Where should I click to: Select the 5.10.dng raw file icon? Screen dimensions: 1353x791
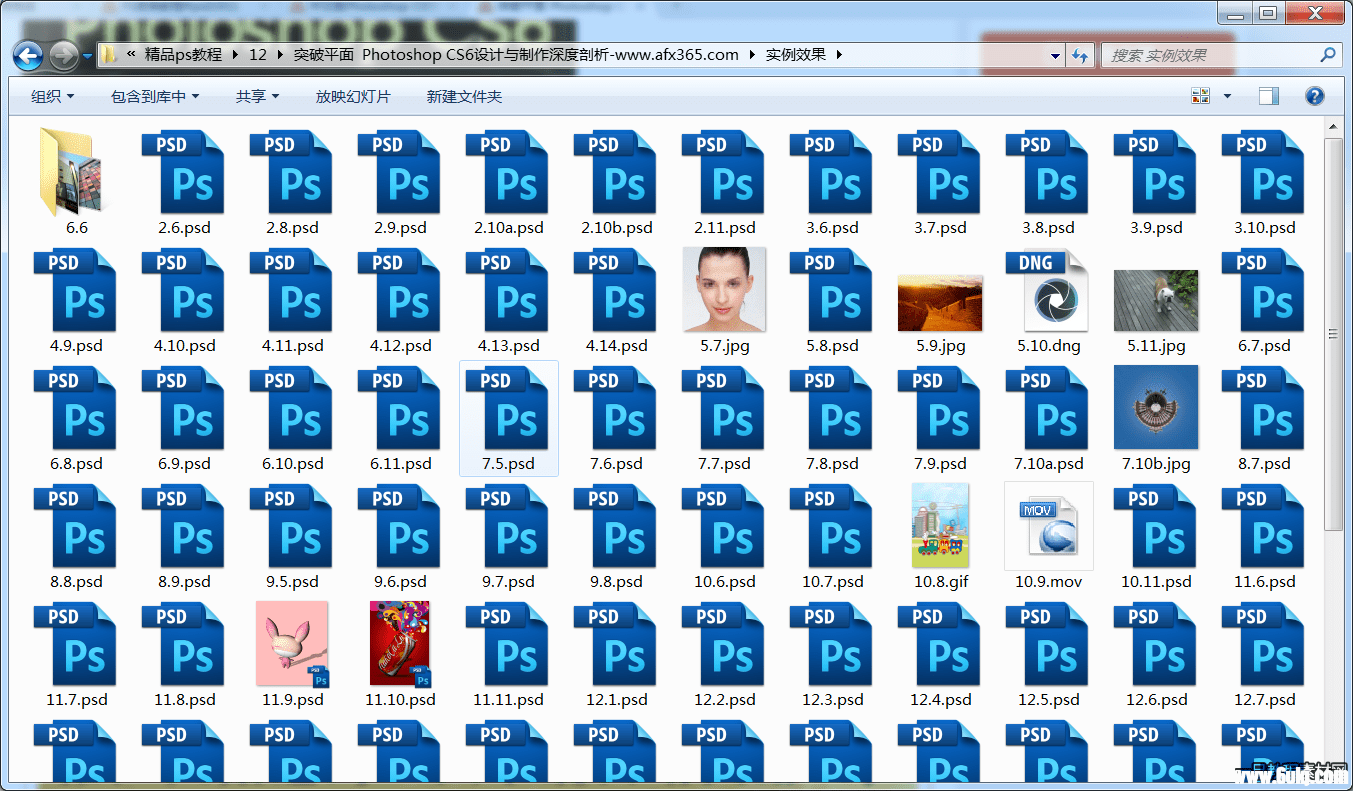tap(1046, 290)
